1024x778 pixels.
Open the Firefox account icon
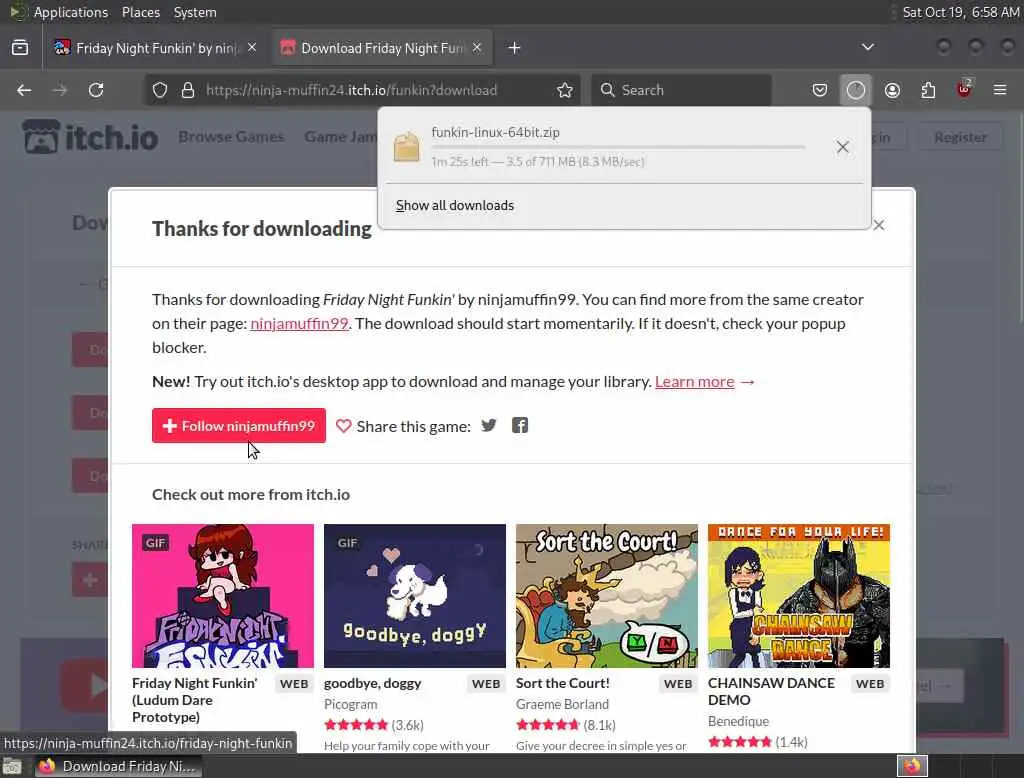892,90
